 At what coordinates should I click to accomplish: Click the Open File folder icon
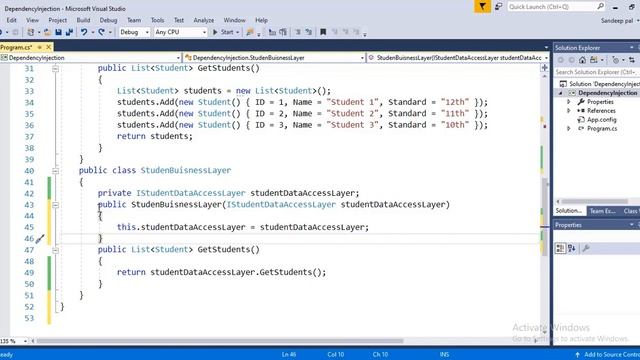pyautogui.click(x=47, y=32)
